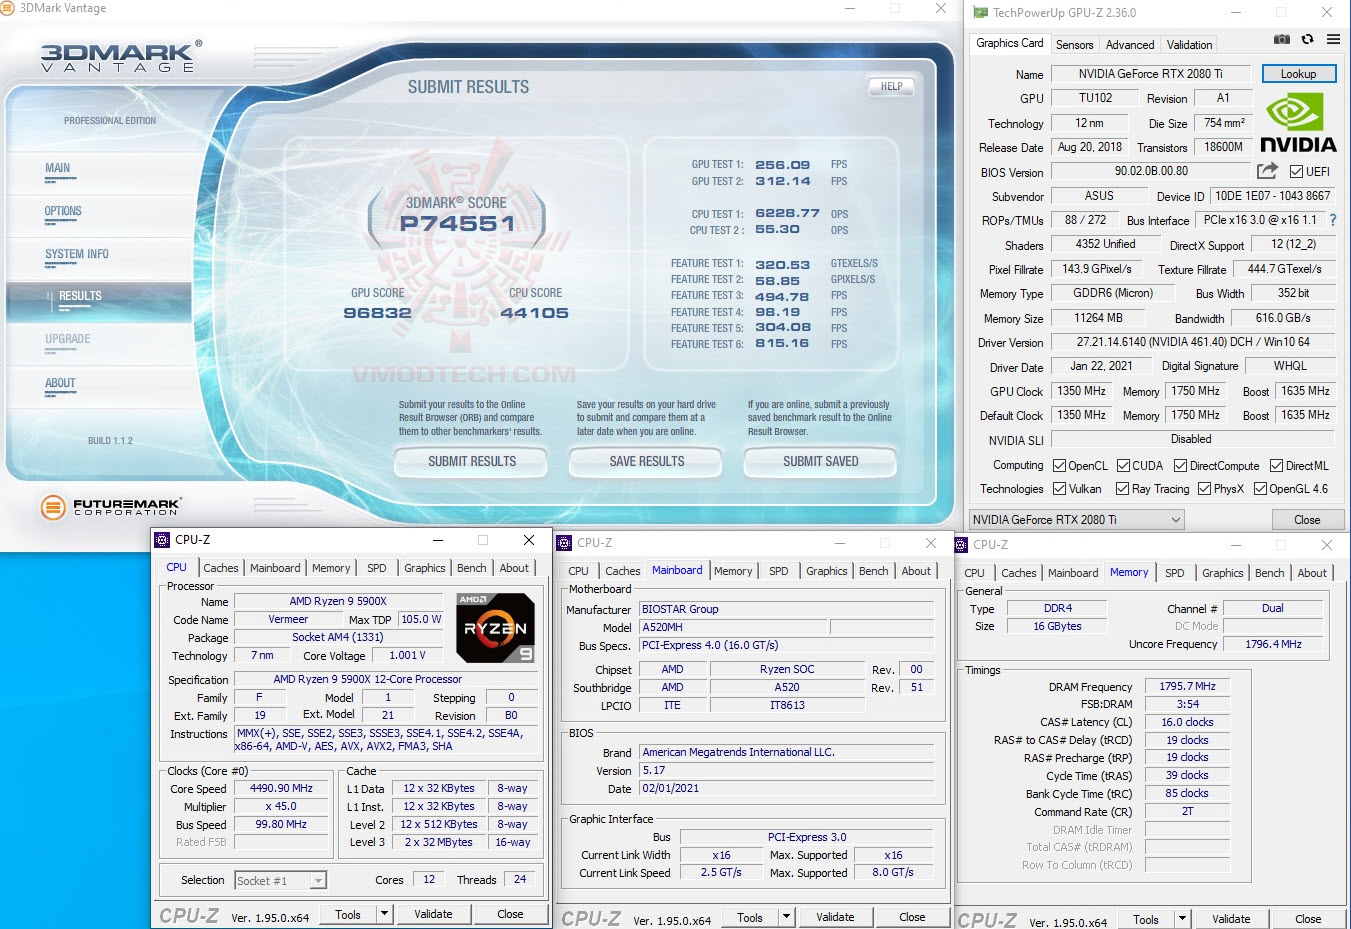Click the GPU-Z title bar app icon

(x=980, y=13)
